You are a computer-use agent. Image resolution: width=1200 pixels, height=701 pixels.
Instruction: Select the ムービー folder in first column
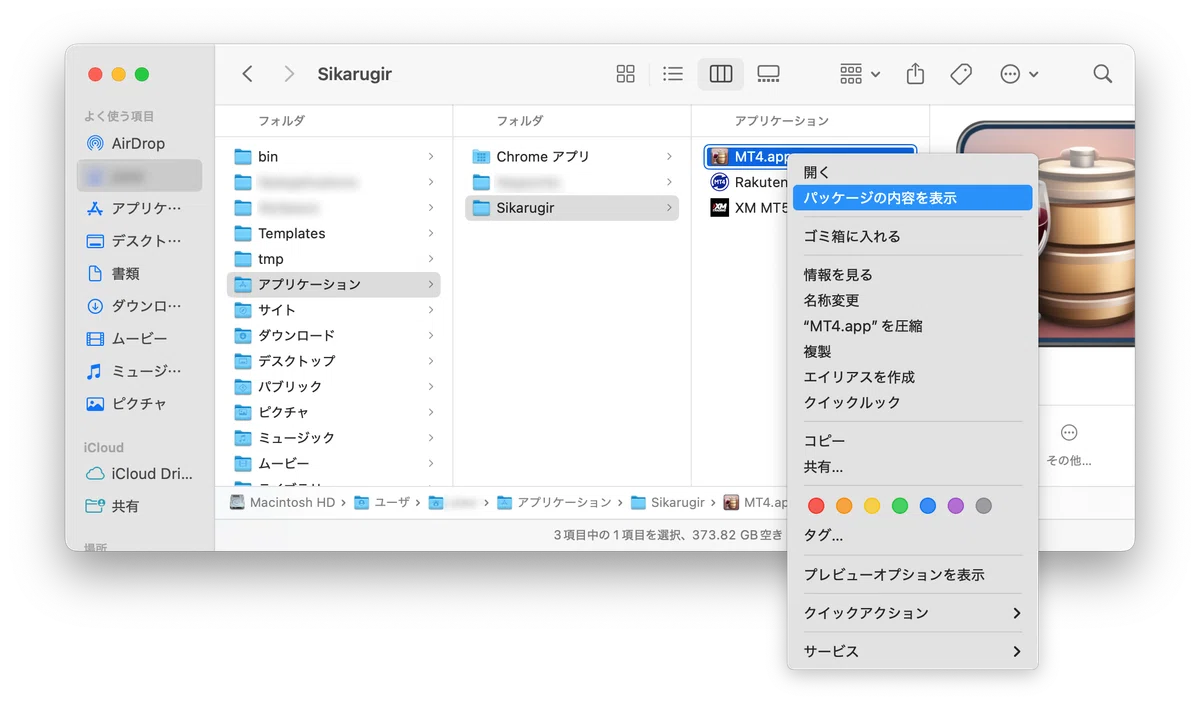[x=334, y=463]
